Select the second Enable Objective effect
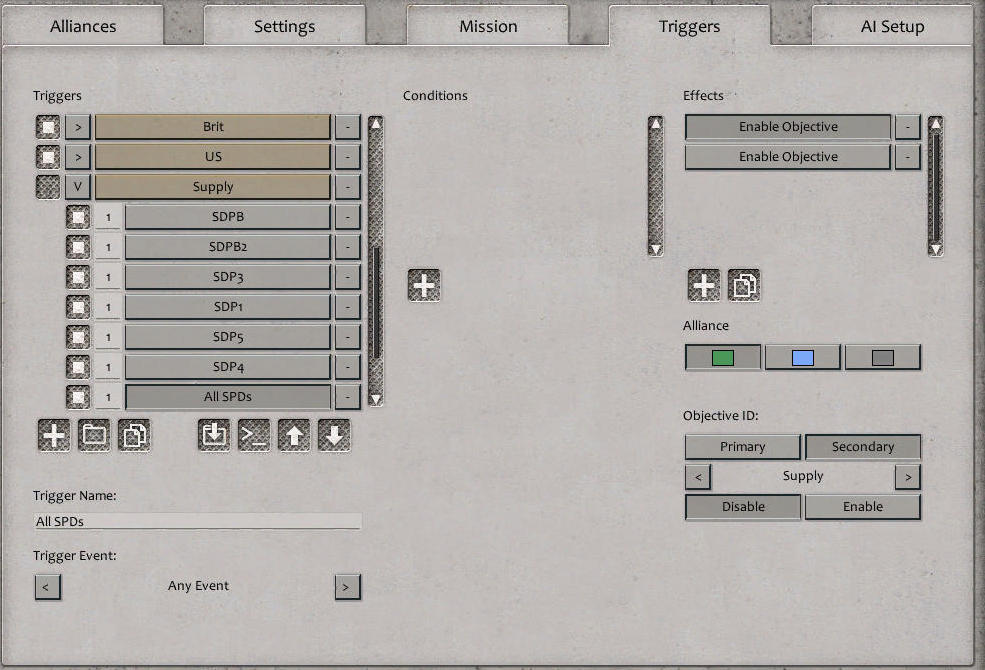985x670 pixels. (788, 157)
